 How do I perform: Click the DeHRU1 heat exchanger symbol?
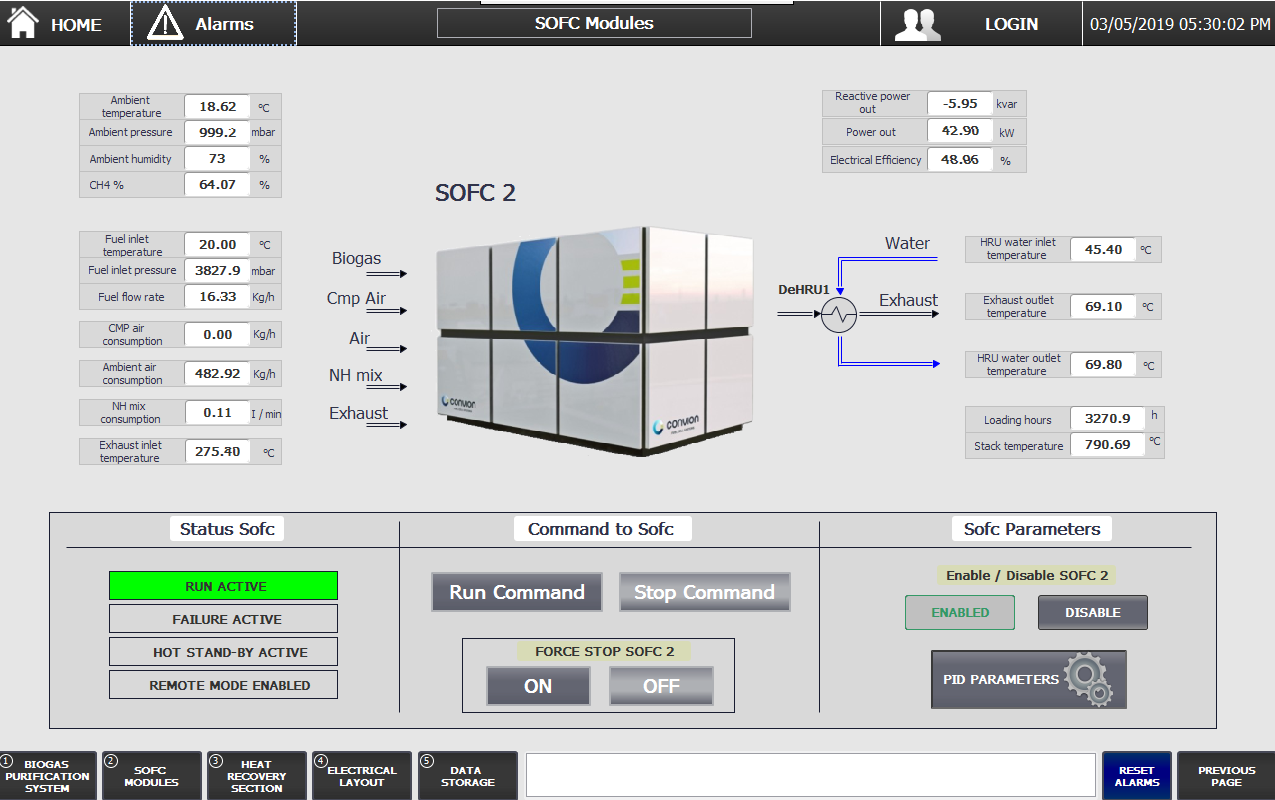click(839, 316)
